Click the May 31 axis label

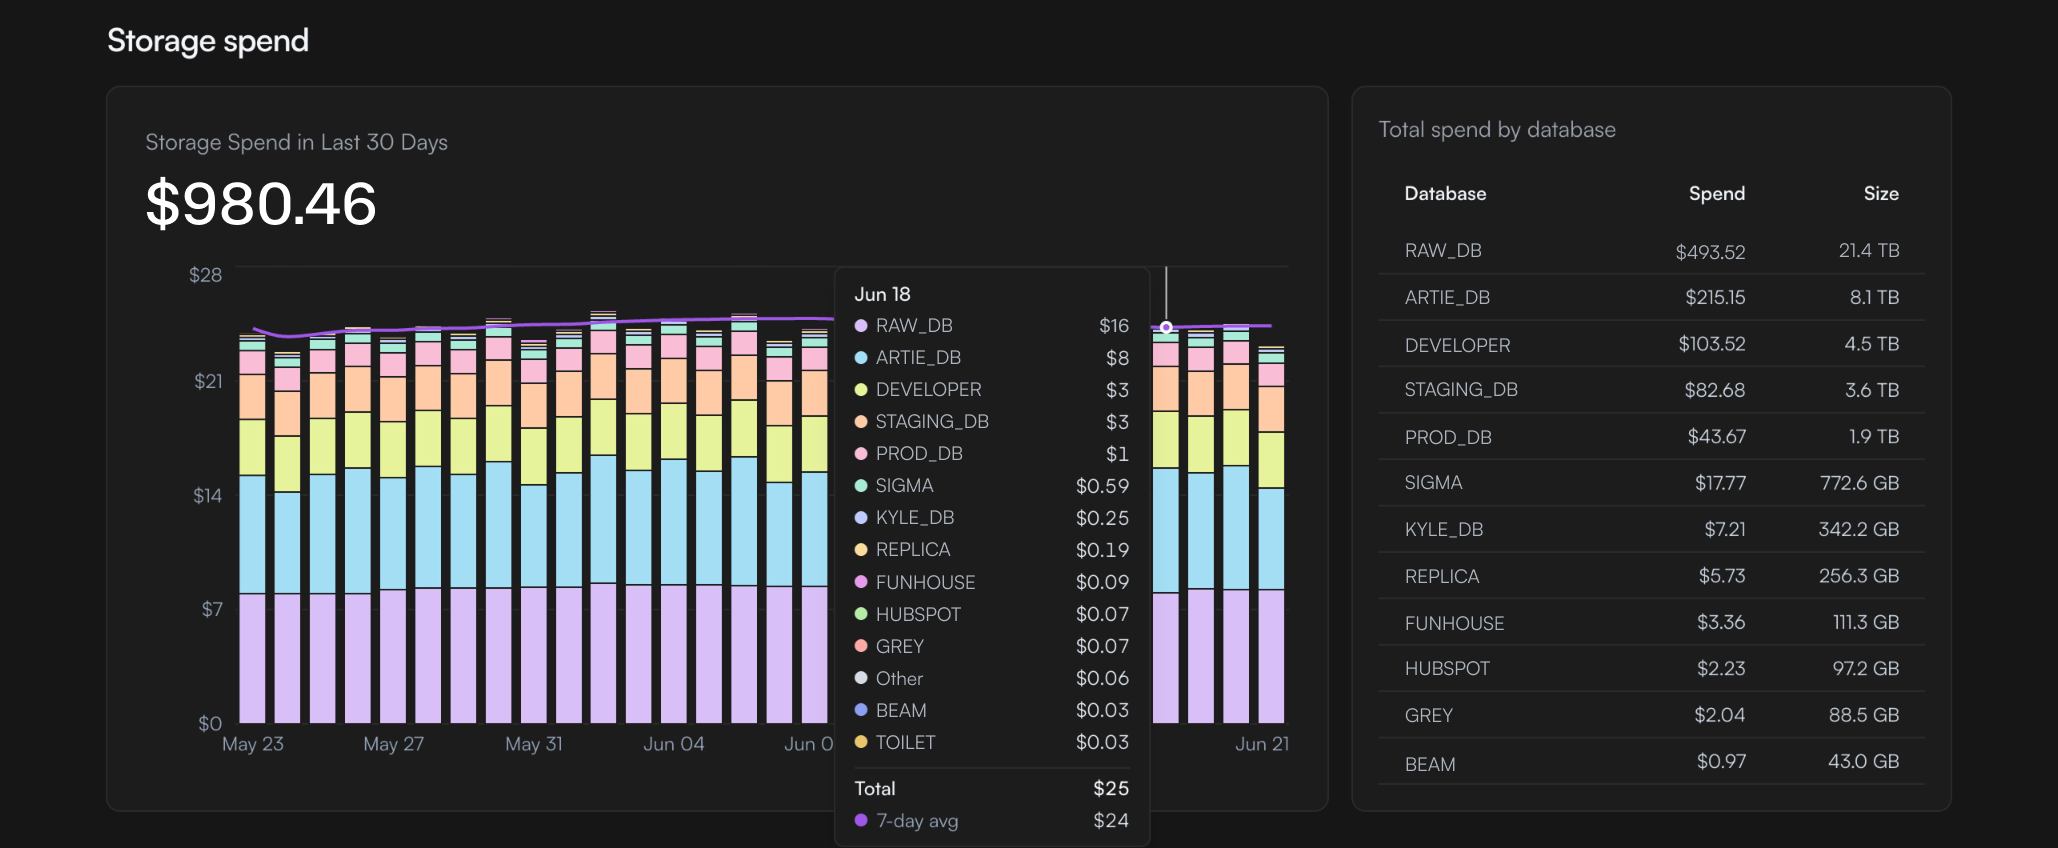point(533,744)
